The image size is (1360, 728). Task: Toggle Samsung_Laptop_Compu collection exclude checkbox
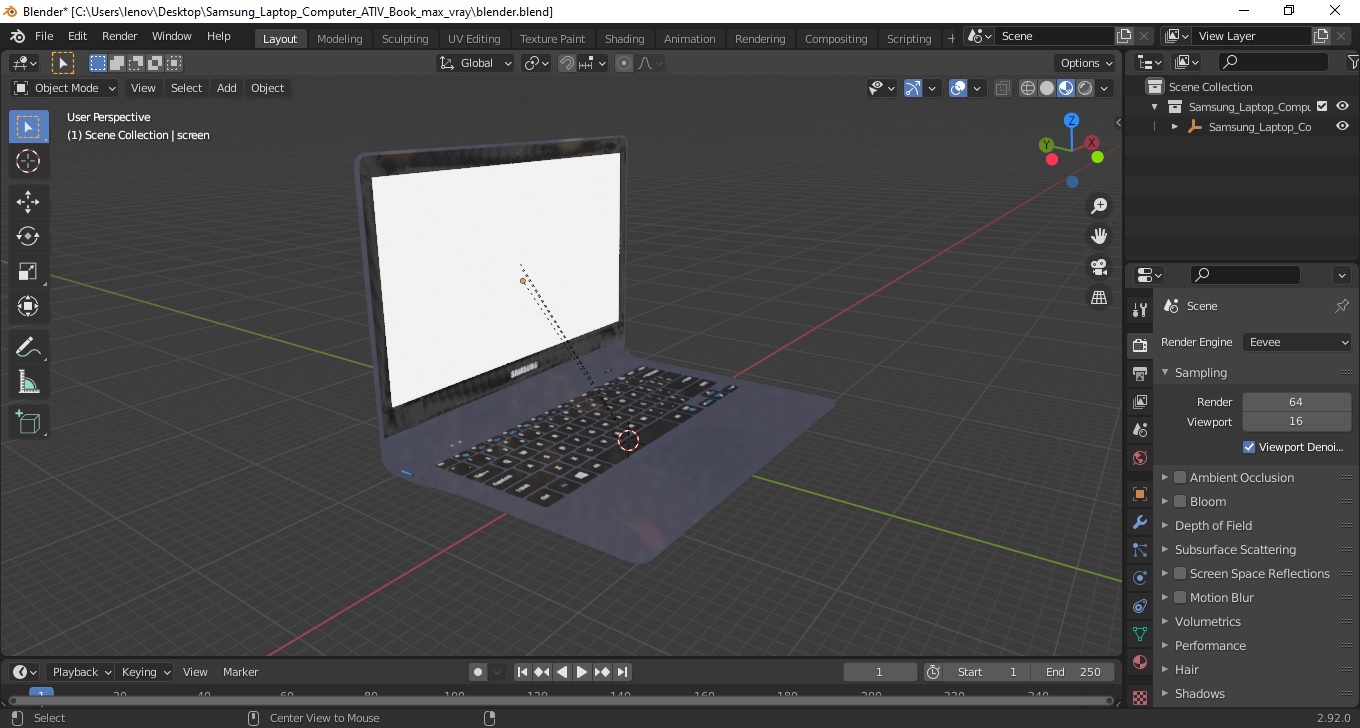pyautogui.click(x=1322, y=106)
